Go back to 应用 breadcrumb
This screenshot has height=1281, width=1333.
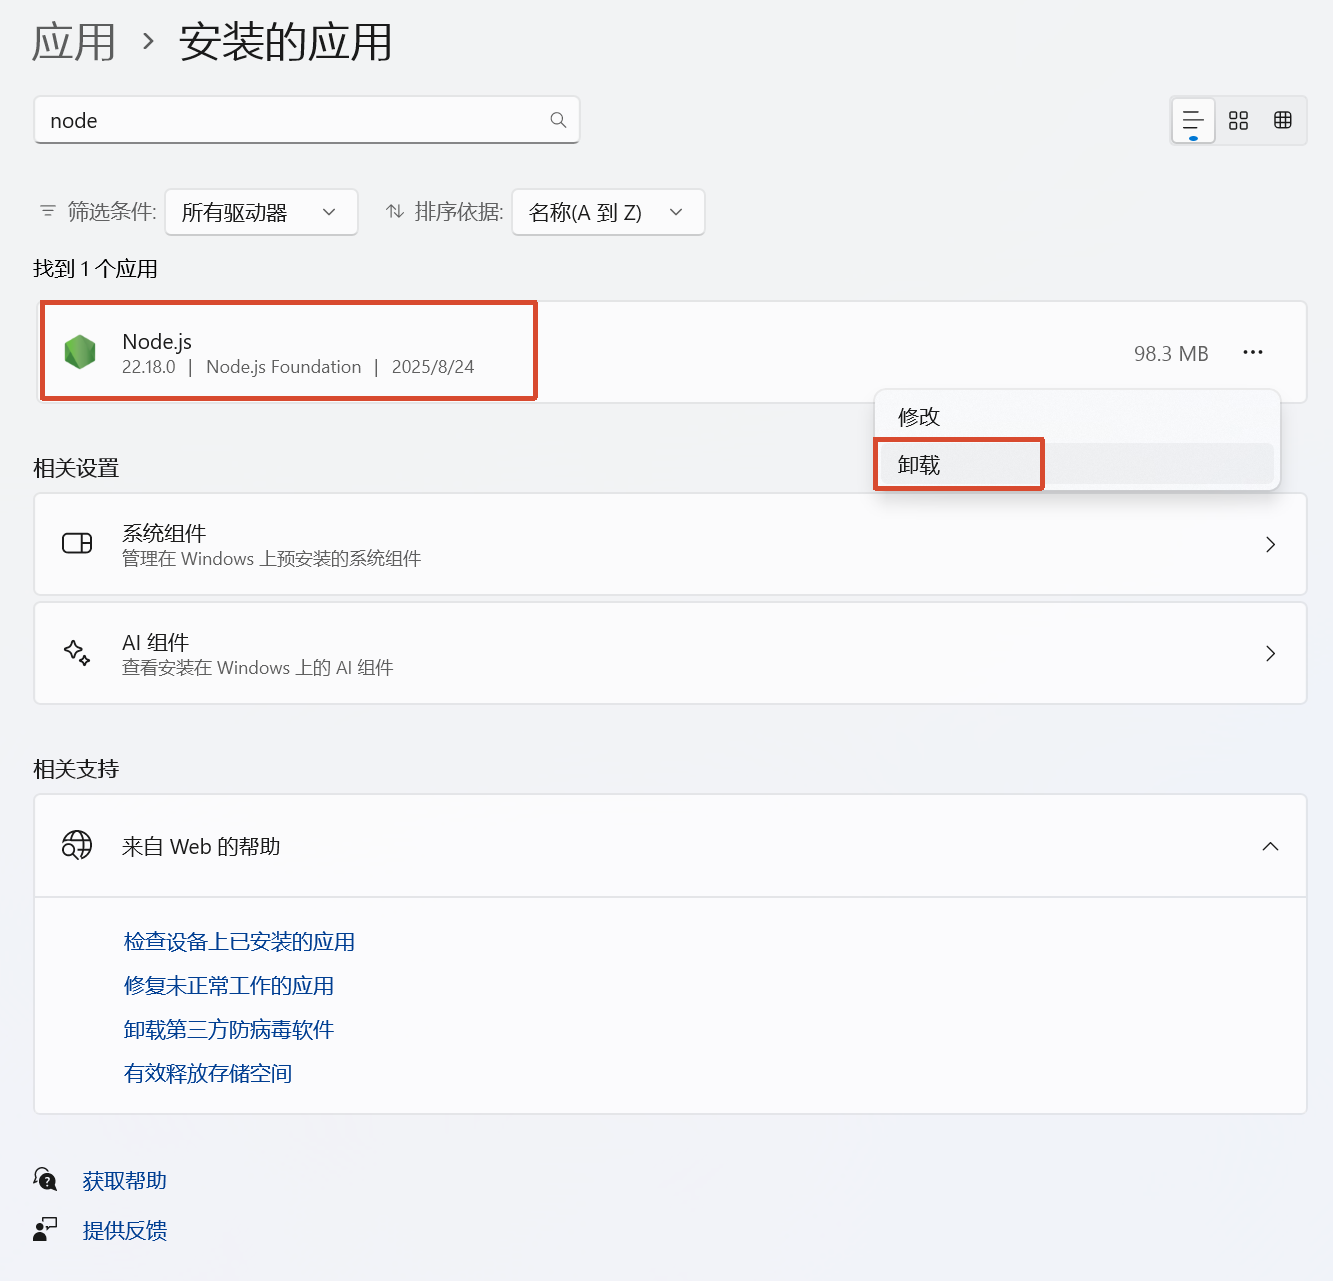click(74, 43)
